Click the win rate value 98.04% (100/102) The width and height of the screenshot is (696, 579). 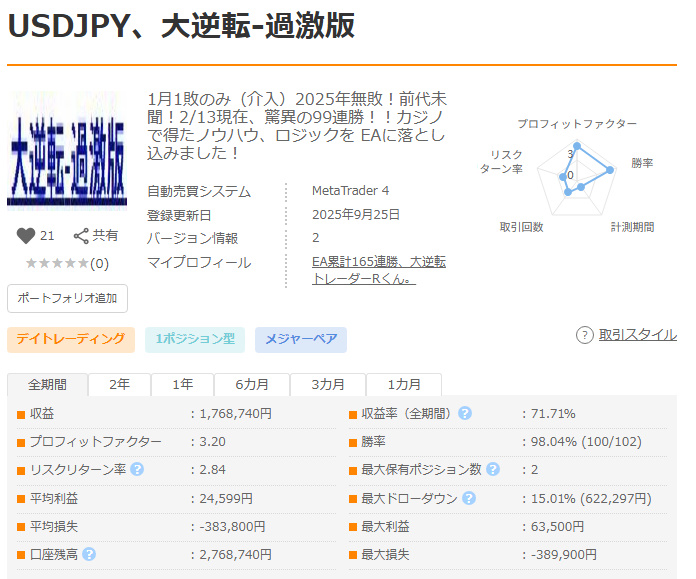586,441
